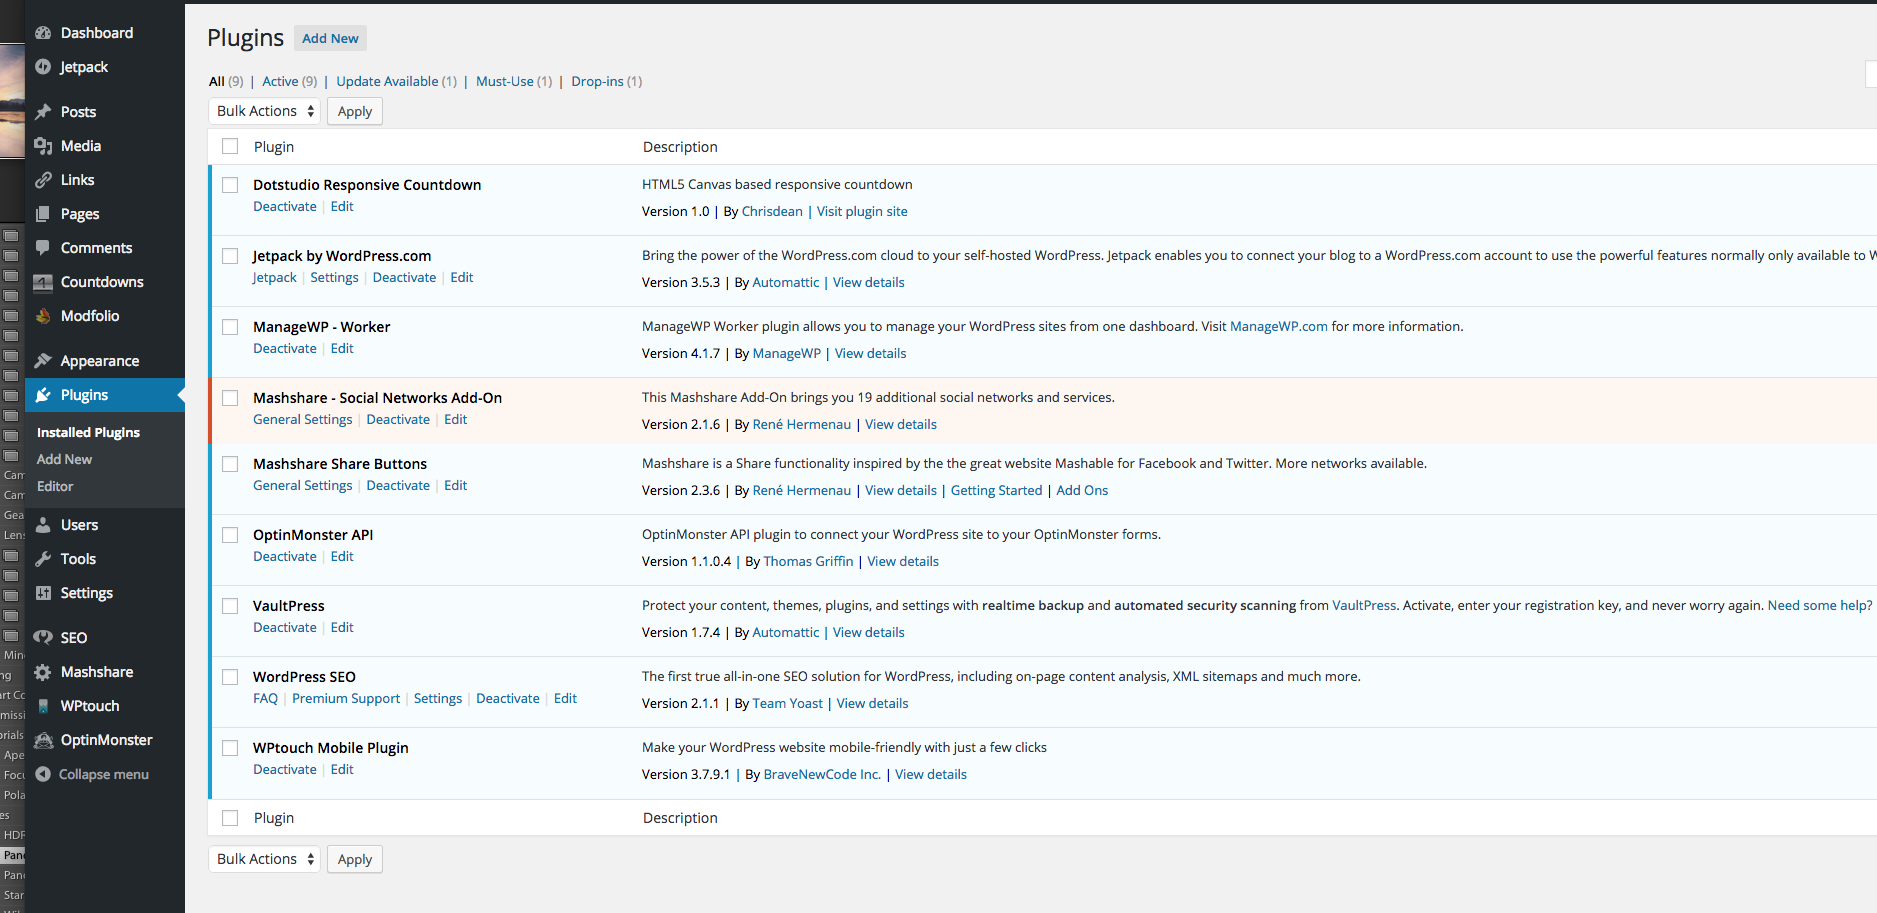Filter by Must-Use plugins
This screenshot has width=1877, height=913.
click(505, 81)
